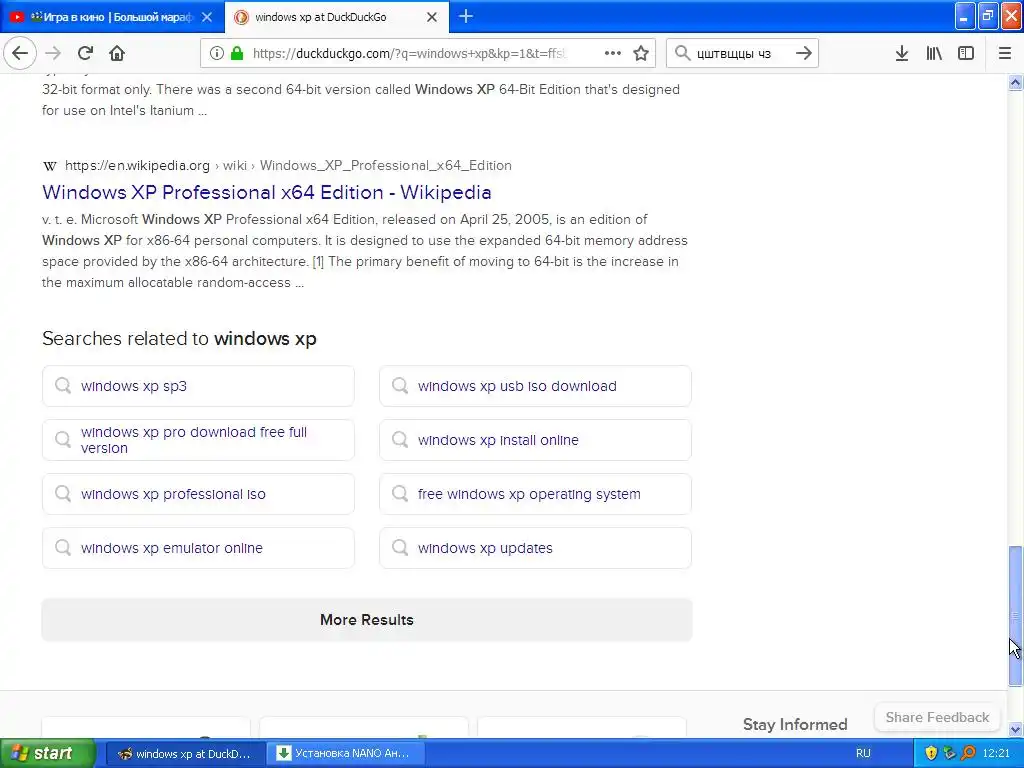
Task: Open the Firefox hamburger menu
Action: [1005, 54]
